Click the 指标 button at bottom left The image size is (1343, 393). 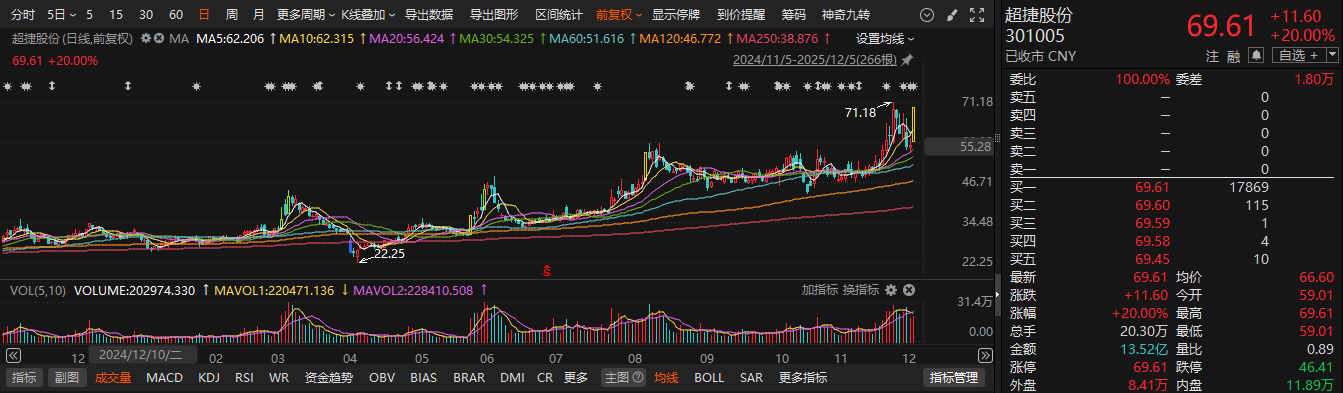click(23, 378)
